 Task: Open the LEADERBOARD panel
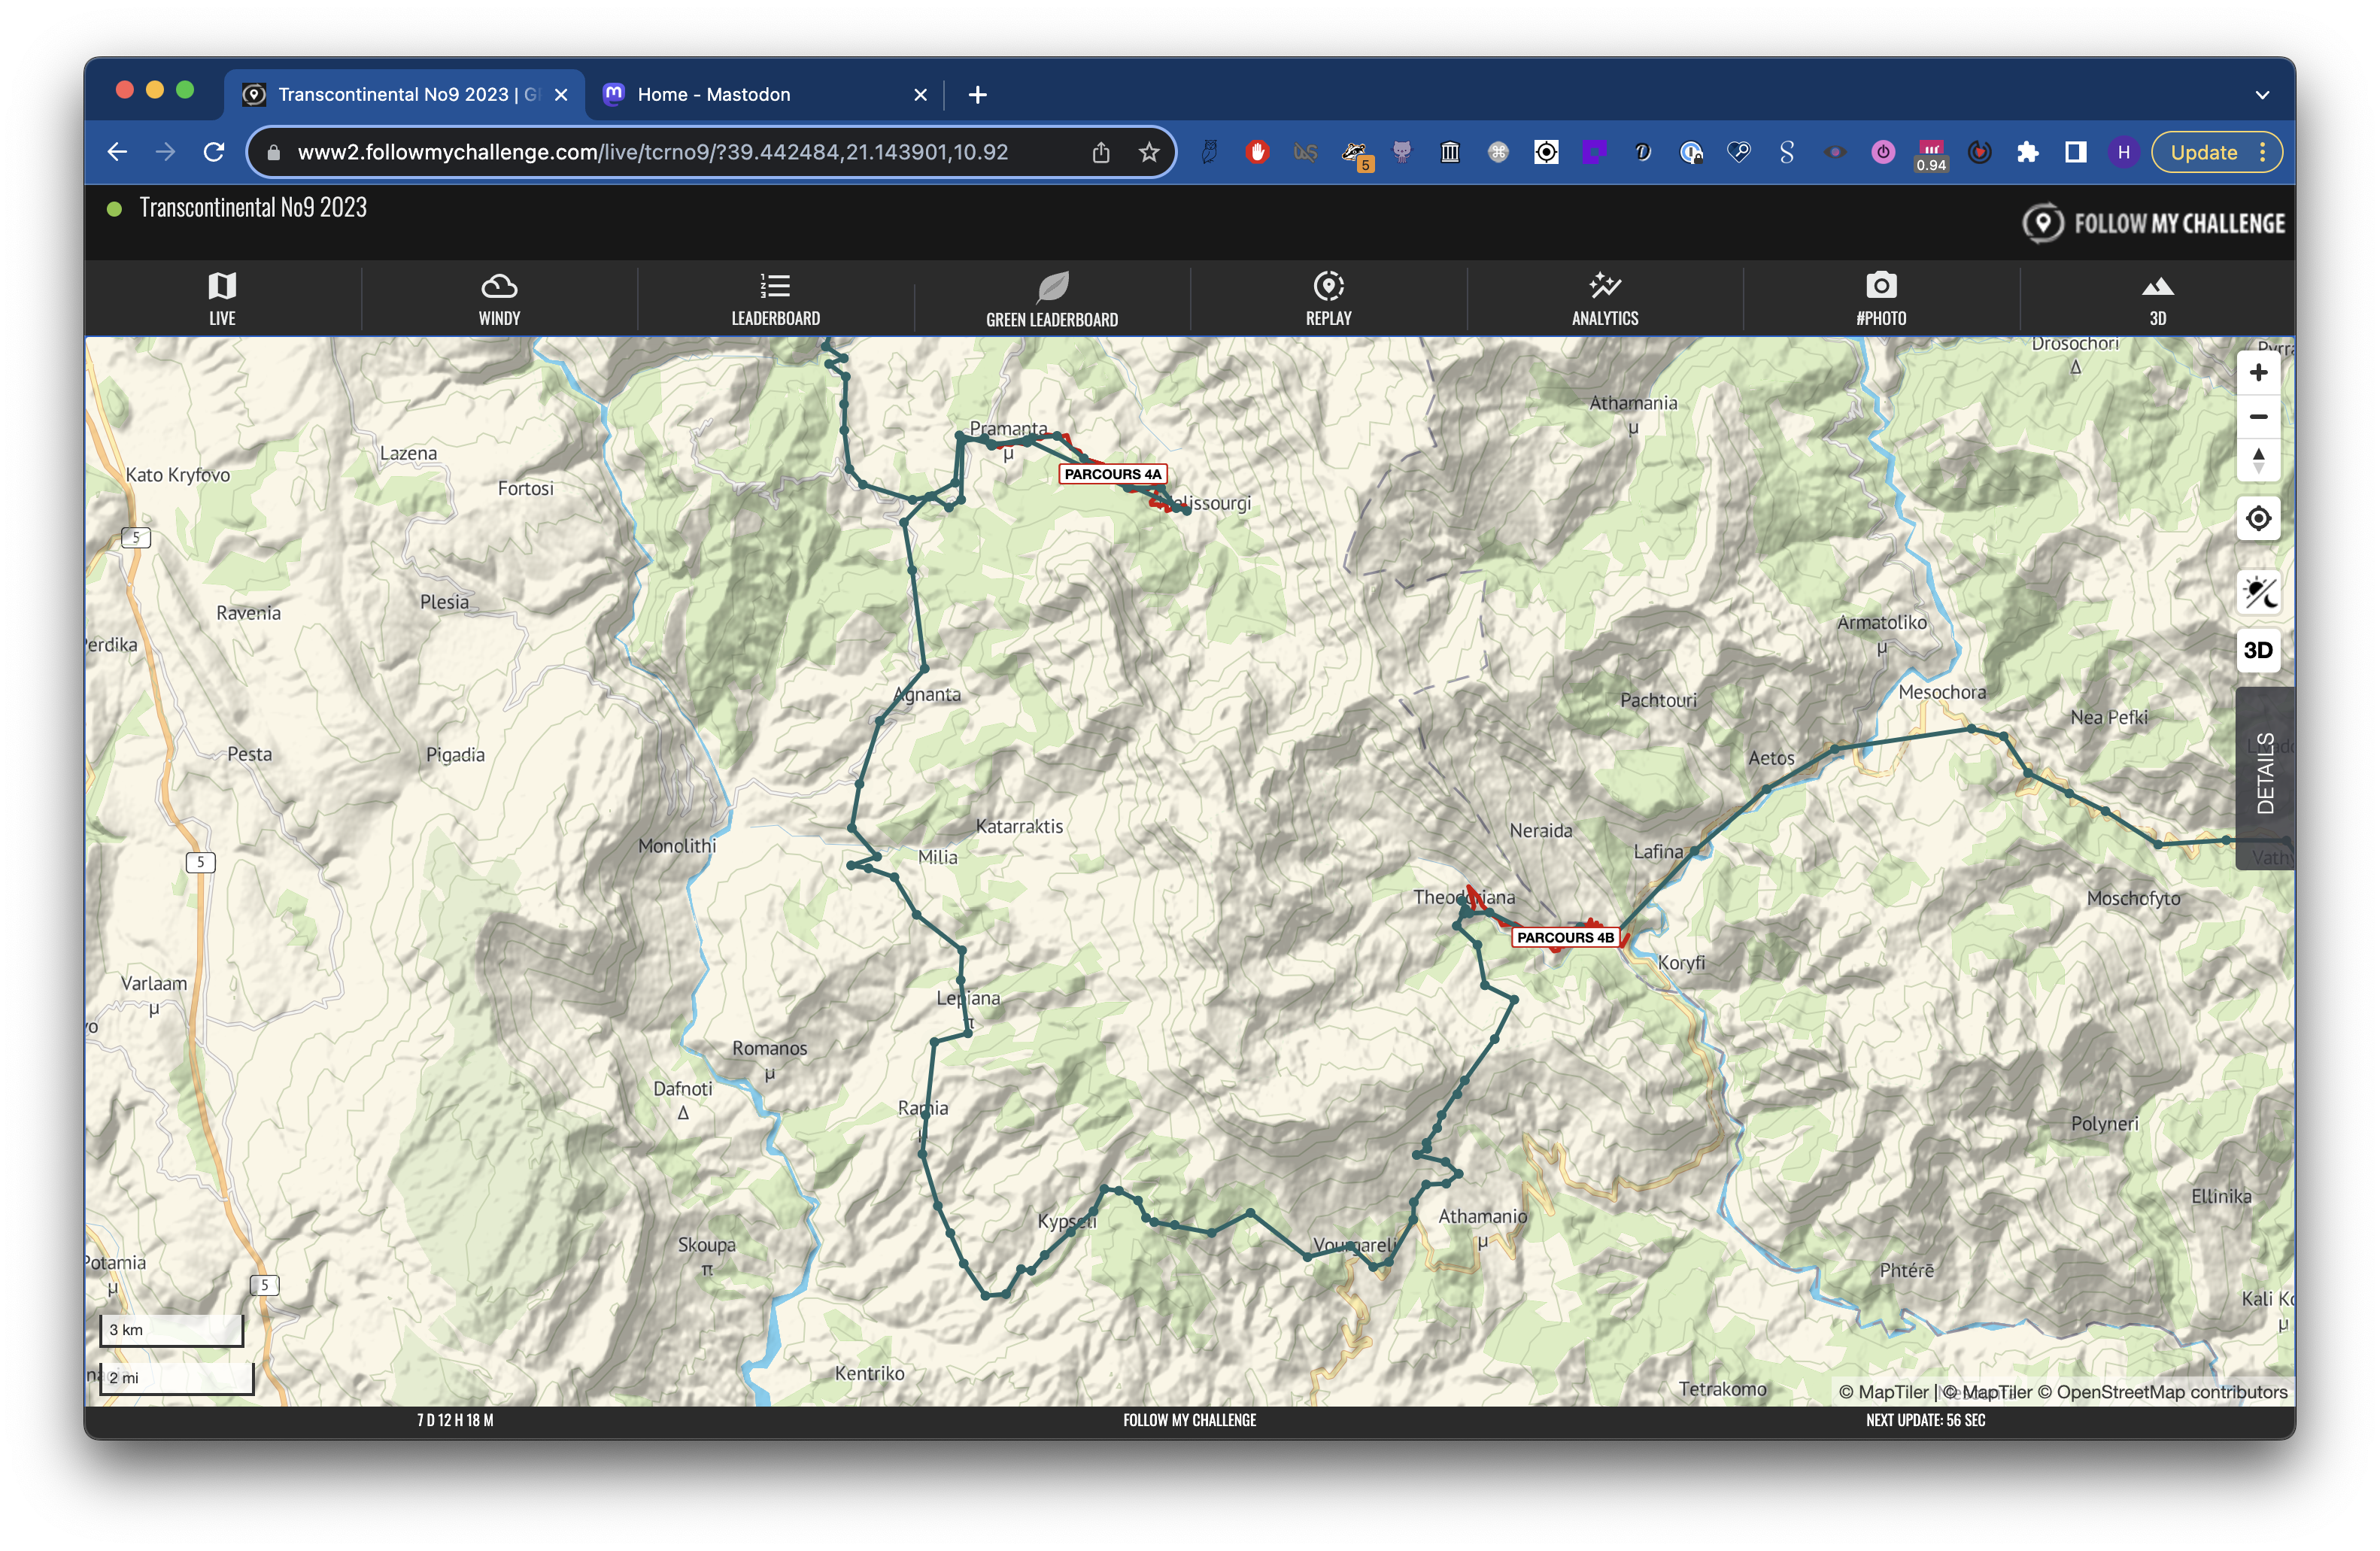click(775, 298)
